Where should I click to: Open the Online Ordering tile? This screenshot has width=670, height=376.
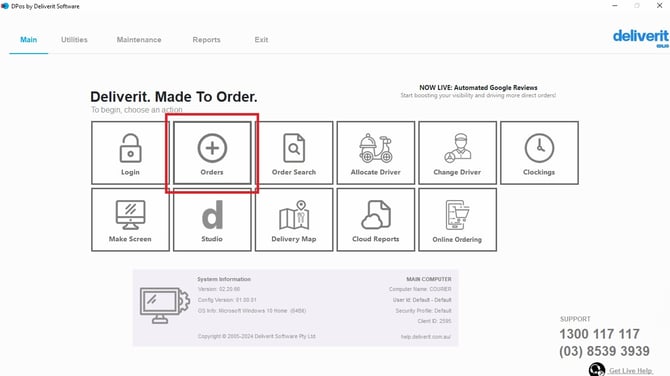click(458, 220)
